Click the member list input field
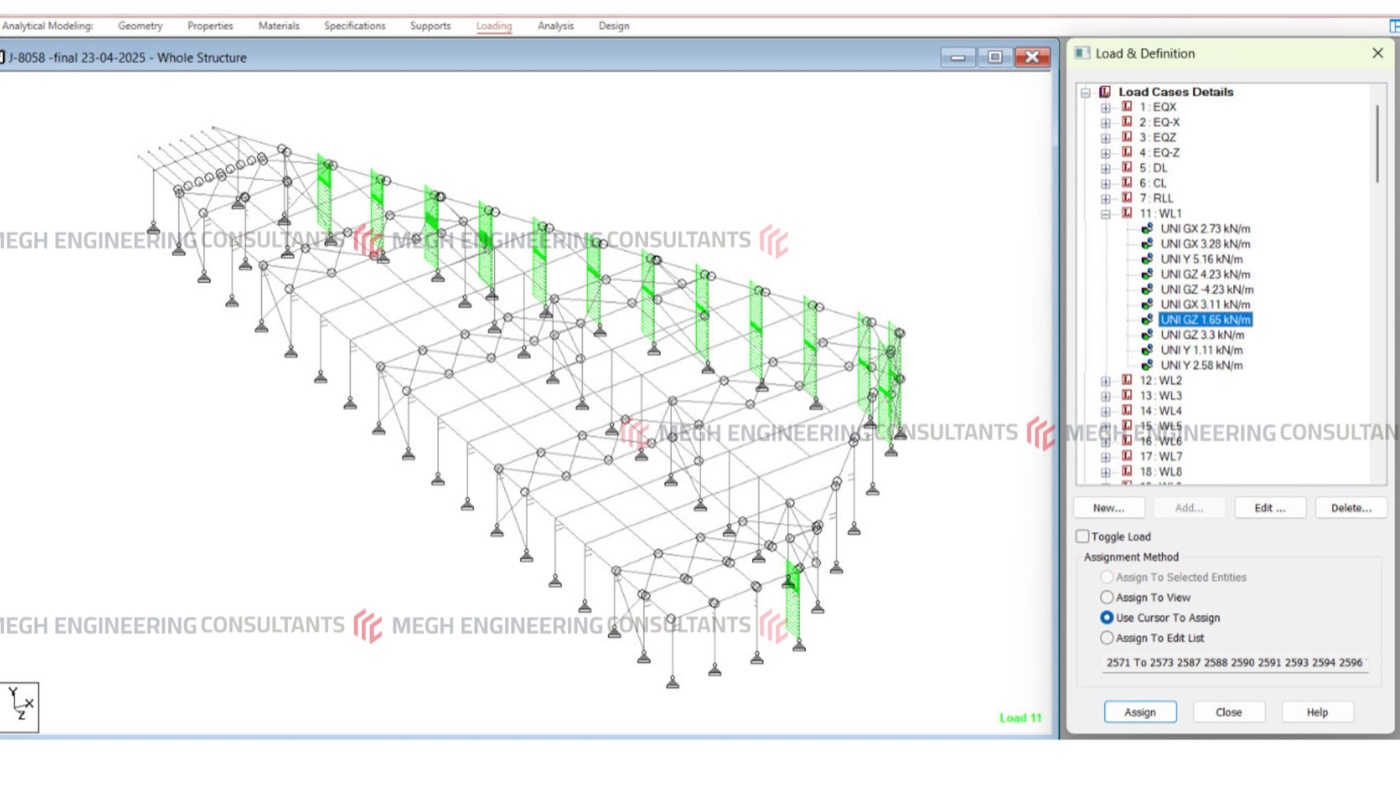Viewport: 1400px width, 787px height. (1235, 662)
